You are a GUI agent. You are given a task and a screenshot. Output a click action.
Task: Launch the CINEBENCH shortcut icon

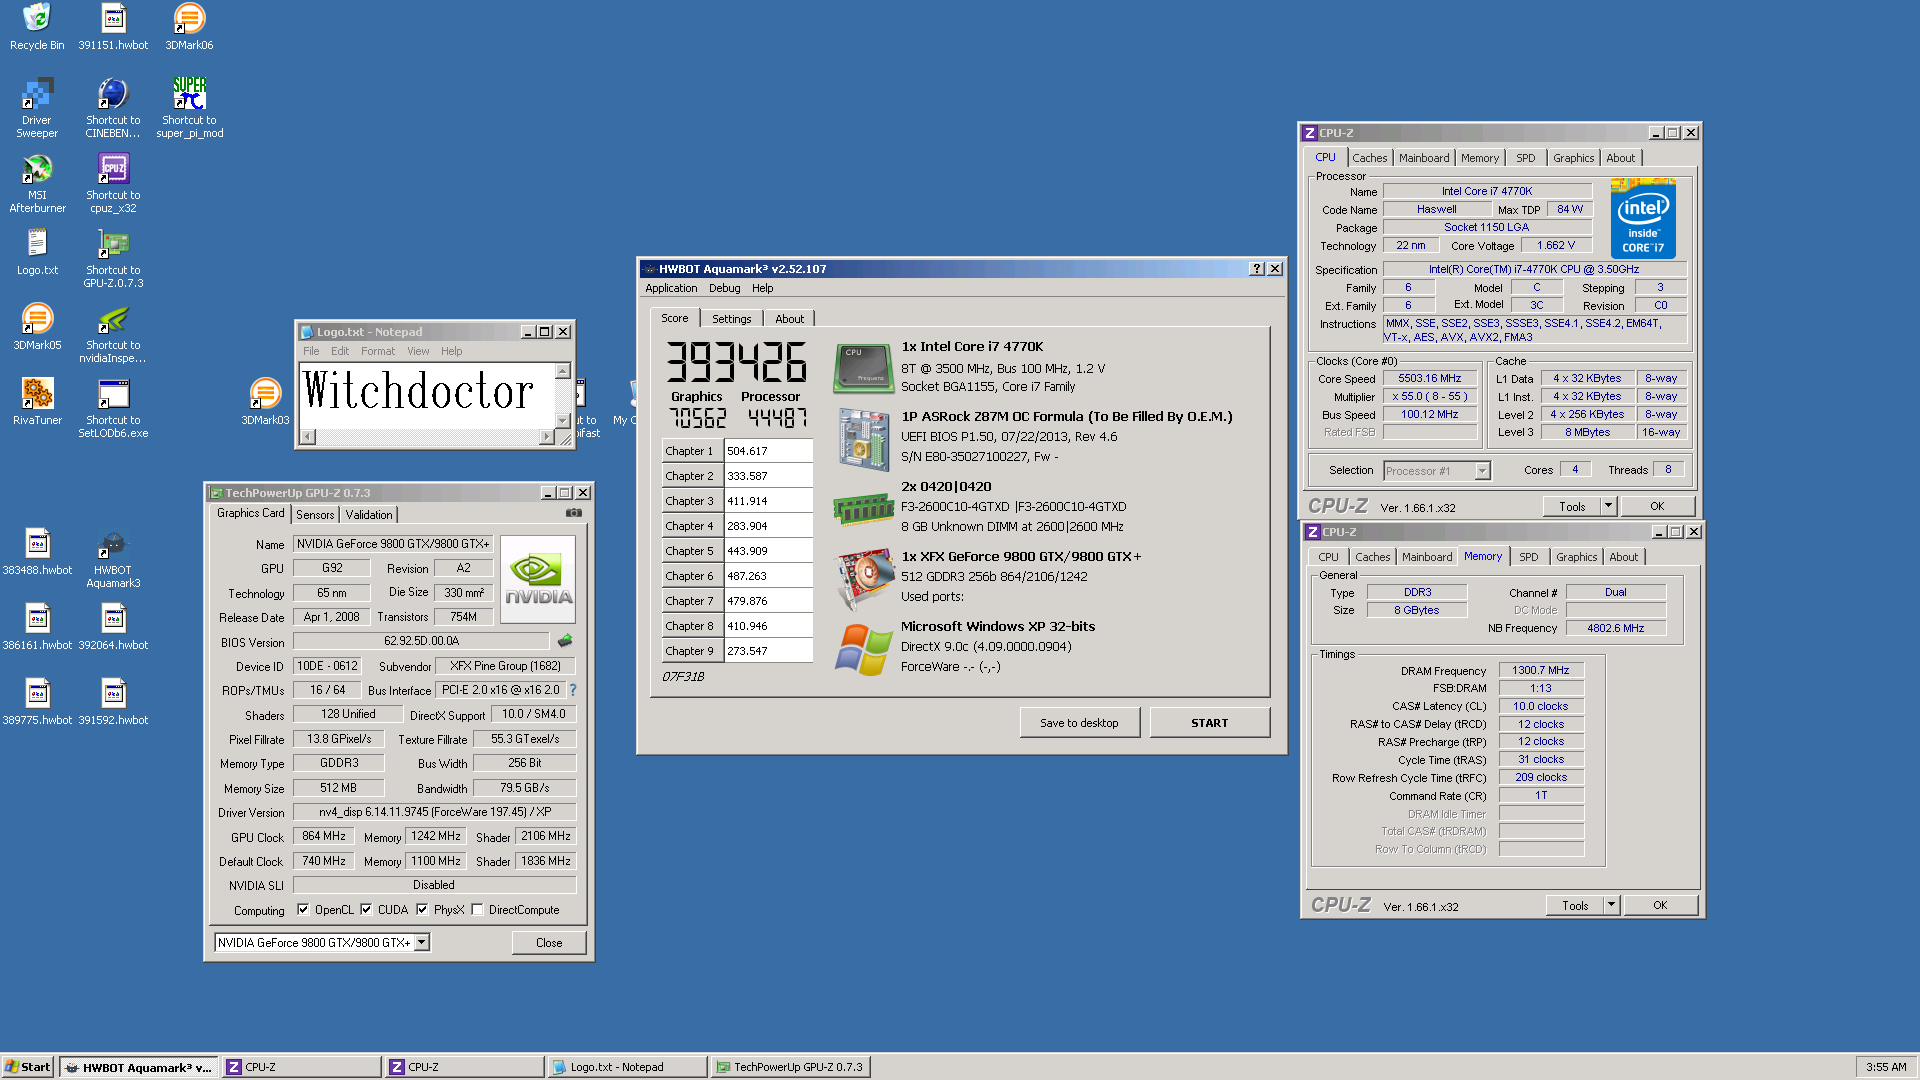113,108
